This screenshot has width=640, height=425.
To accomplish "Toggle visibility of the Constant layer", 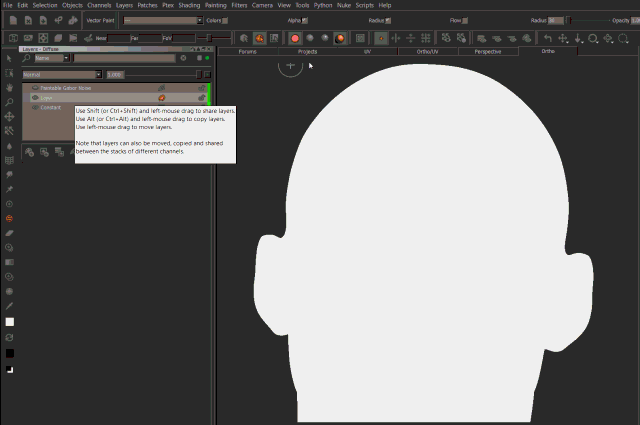I will tap(35, 108).
